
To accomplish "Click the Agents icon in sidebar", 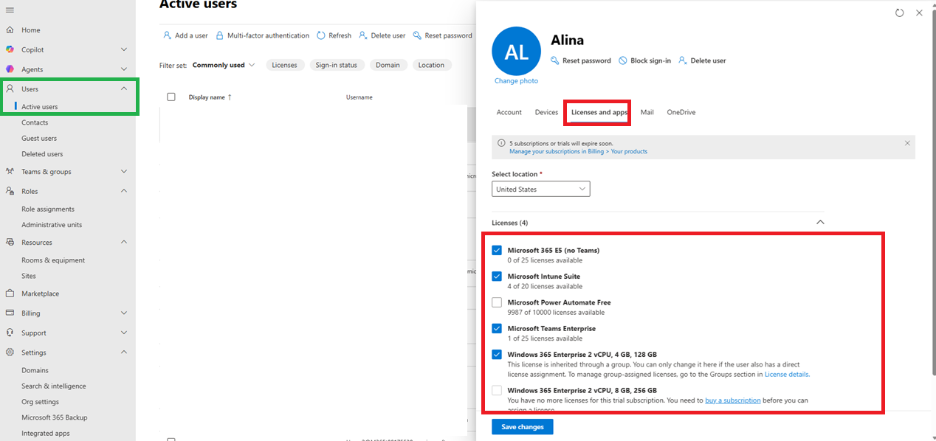I will pos(10,69).
